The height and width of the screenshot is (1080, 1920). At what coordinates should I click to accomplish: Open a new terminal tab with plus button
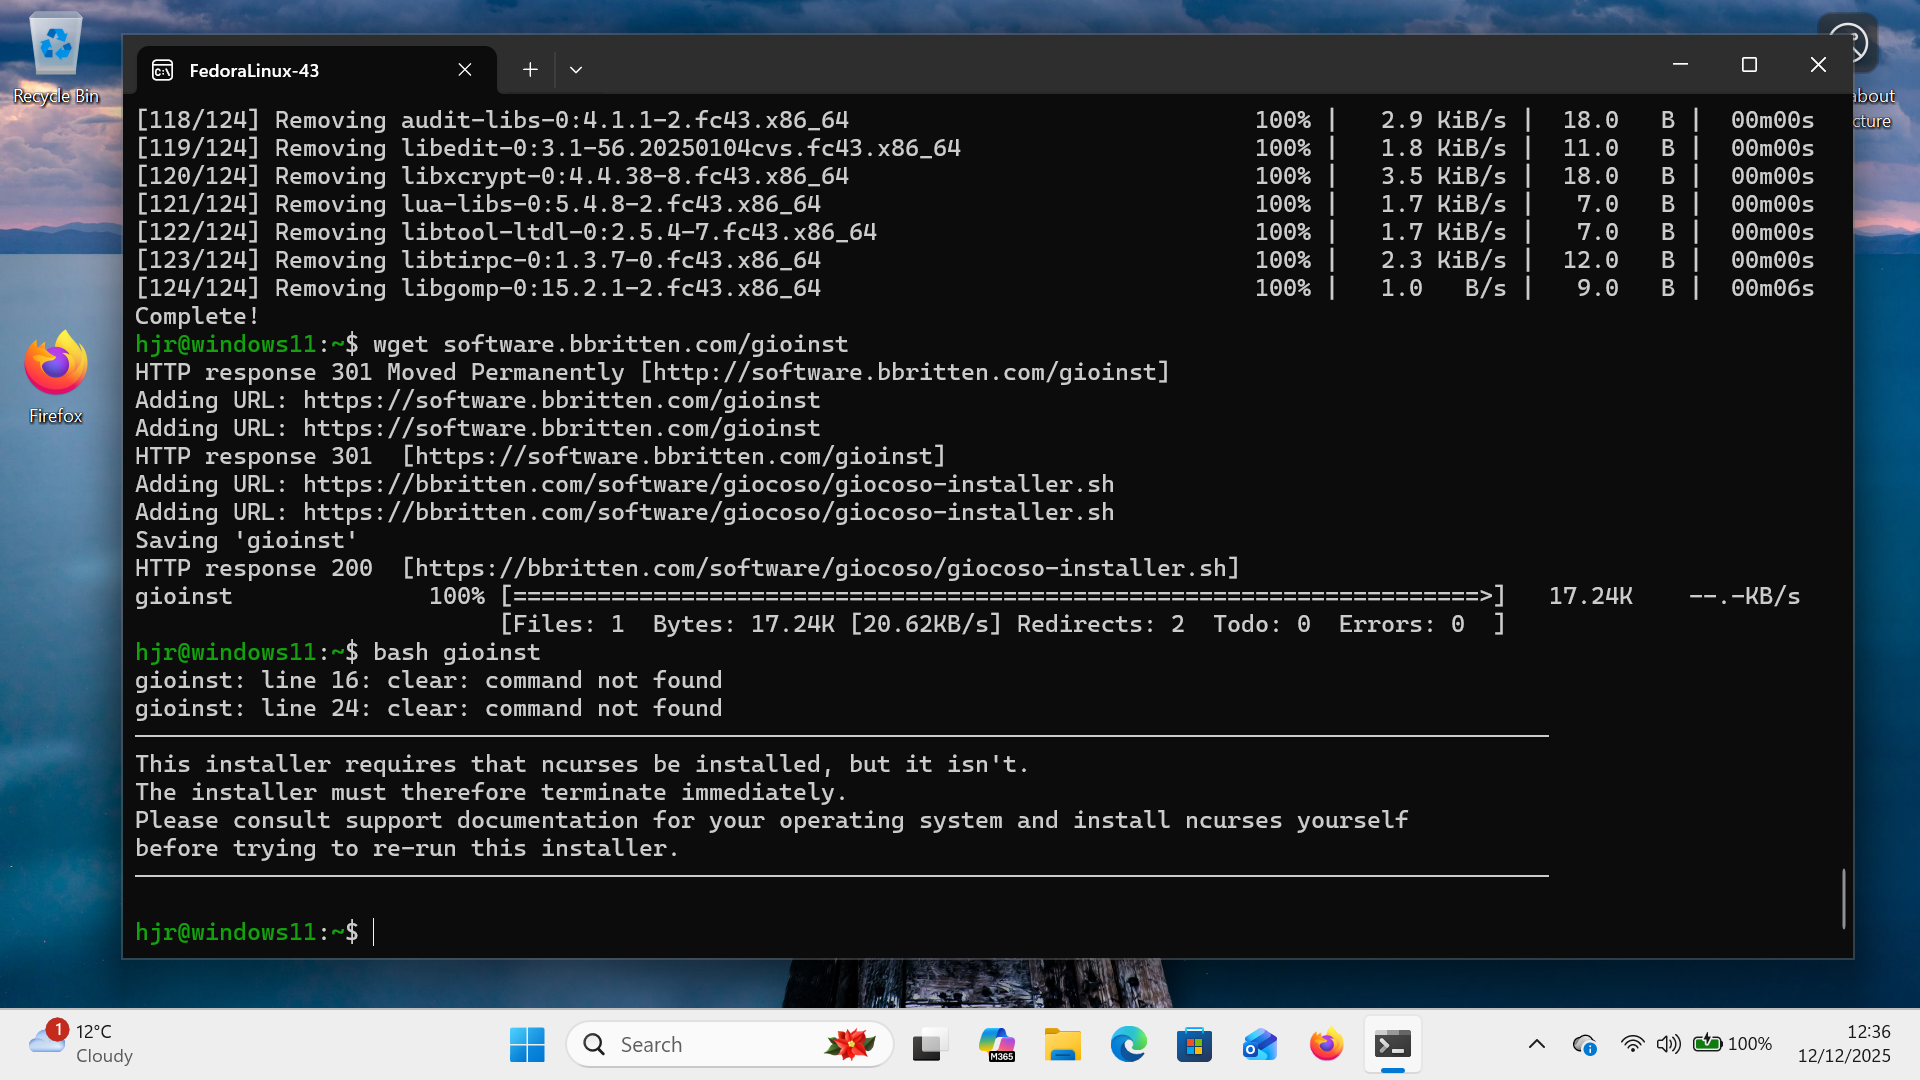click(530, 70)
